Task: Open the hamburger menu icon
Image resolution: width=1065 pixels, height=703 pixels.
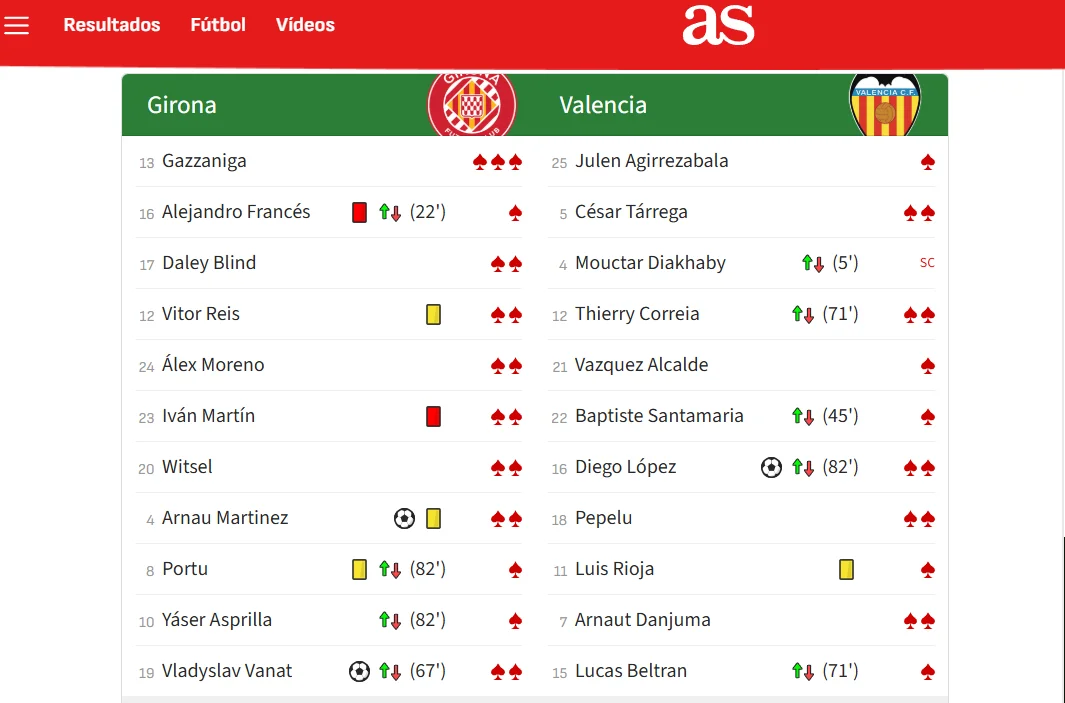Action: 17,25
